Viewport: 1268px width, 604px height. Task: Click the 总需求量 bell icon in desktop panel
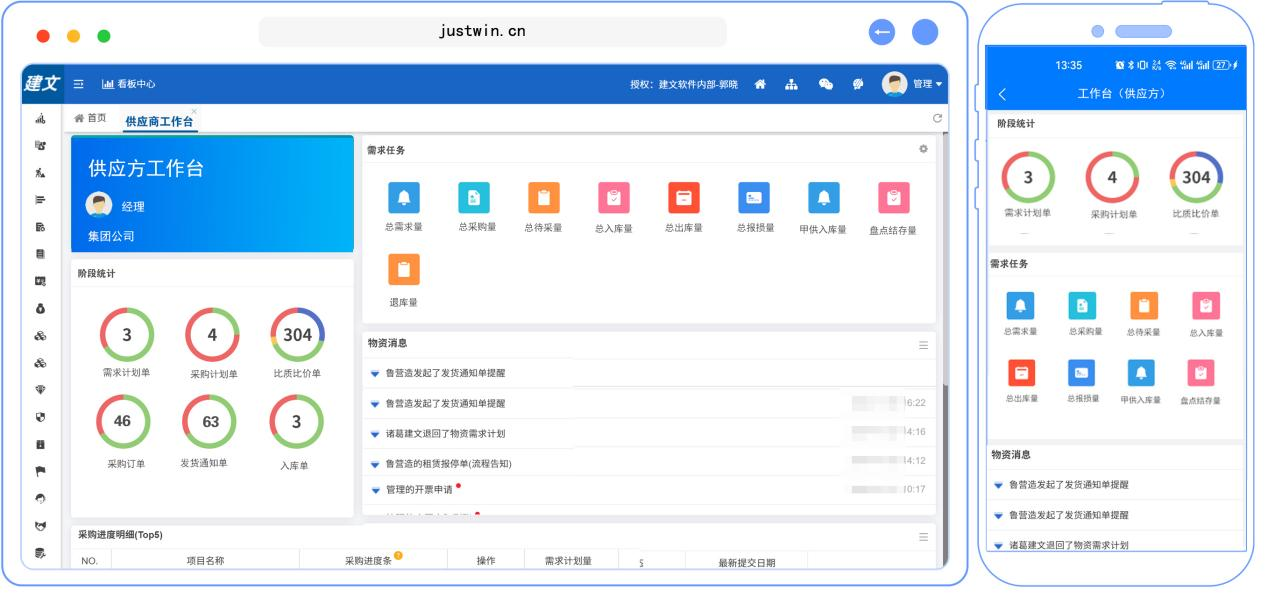403,198
